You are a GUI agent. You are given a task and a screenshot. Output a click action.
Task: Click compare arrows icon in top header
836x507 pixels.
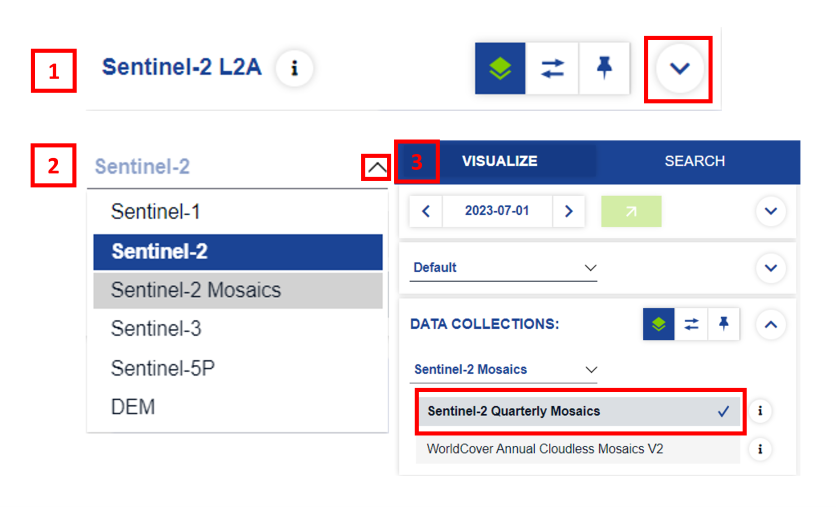[x=552, y=68]
